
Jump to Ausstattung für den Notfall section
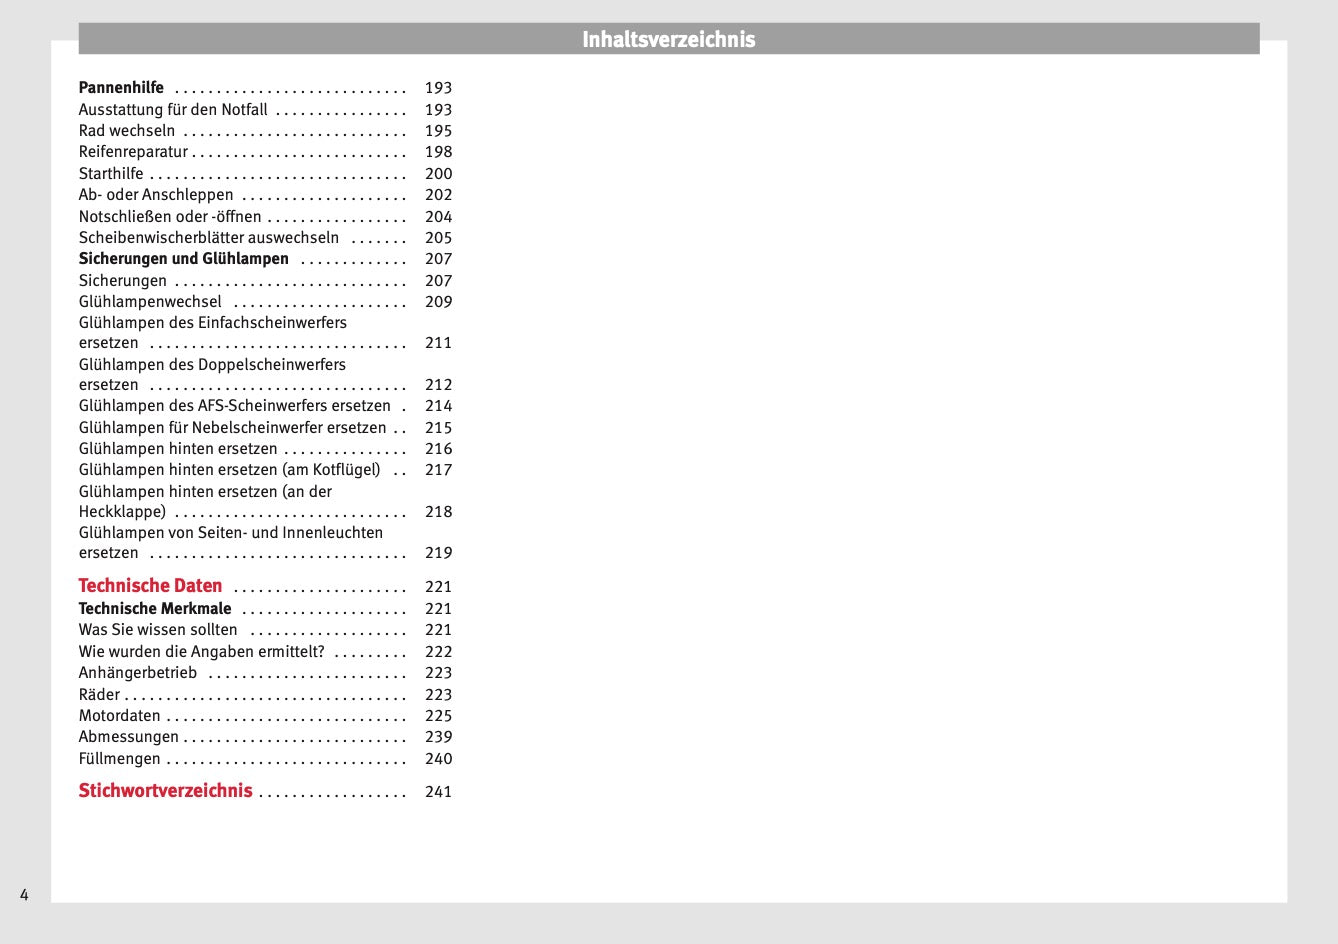[x=173, y=110]
